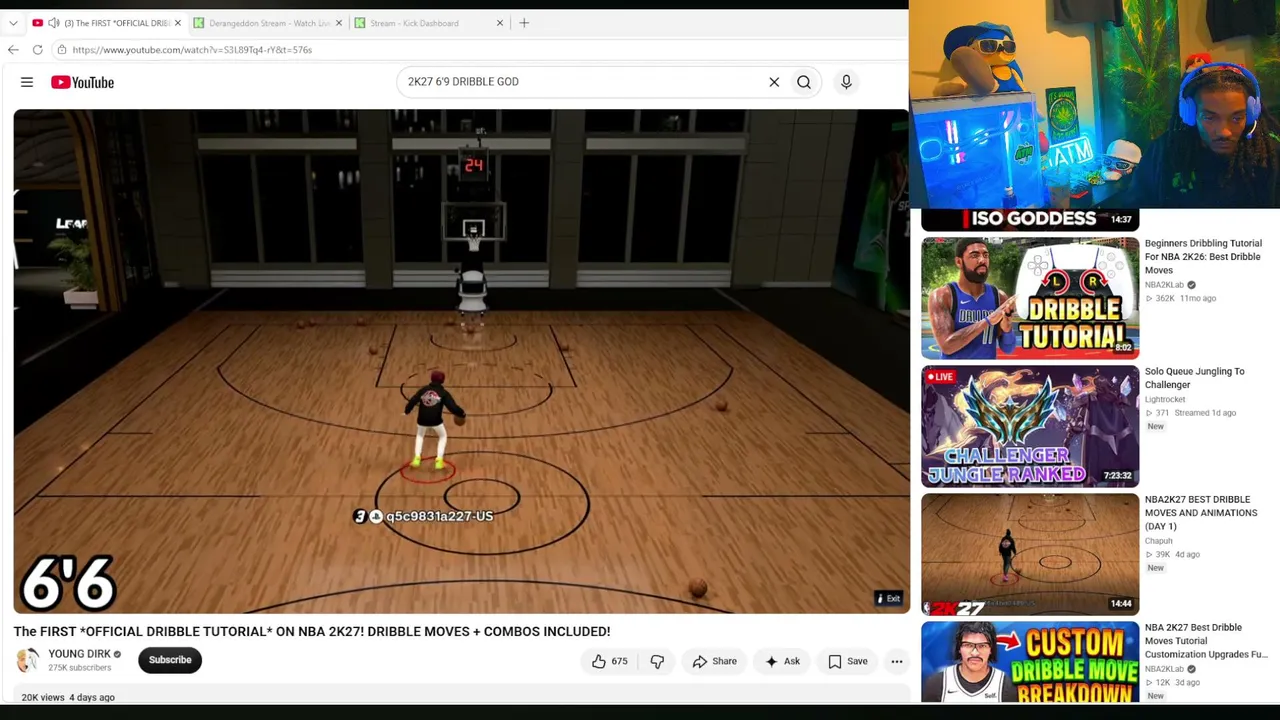1280x720 pixels.
Task: Click the 675 like count
Action: (620, 661)
